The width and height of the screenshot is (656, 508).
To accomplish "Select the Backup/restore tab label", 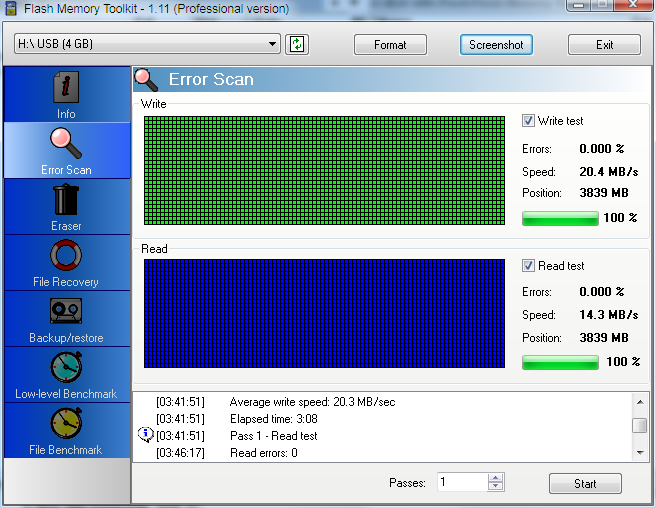I will tap(66, 338).
